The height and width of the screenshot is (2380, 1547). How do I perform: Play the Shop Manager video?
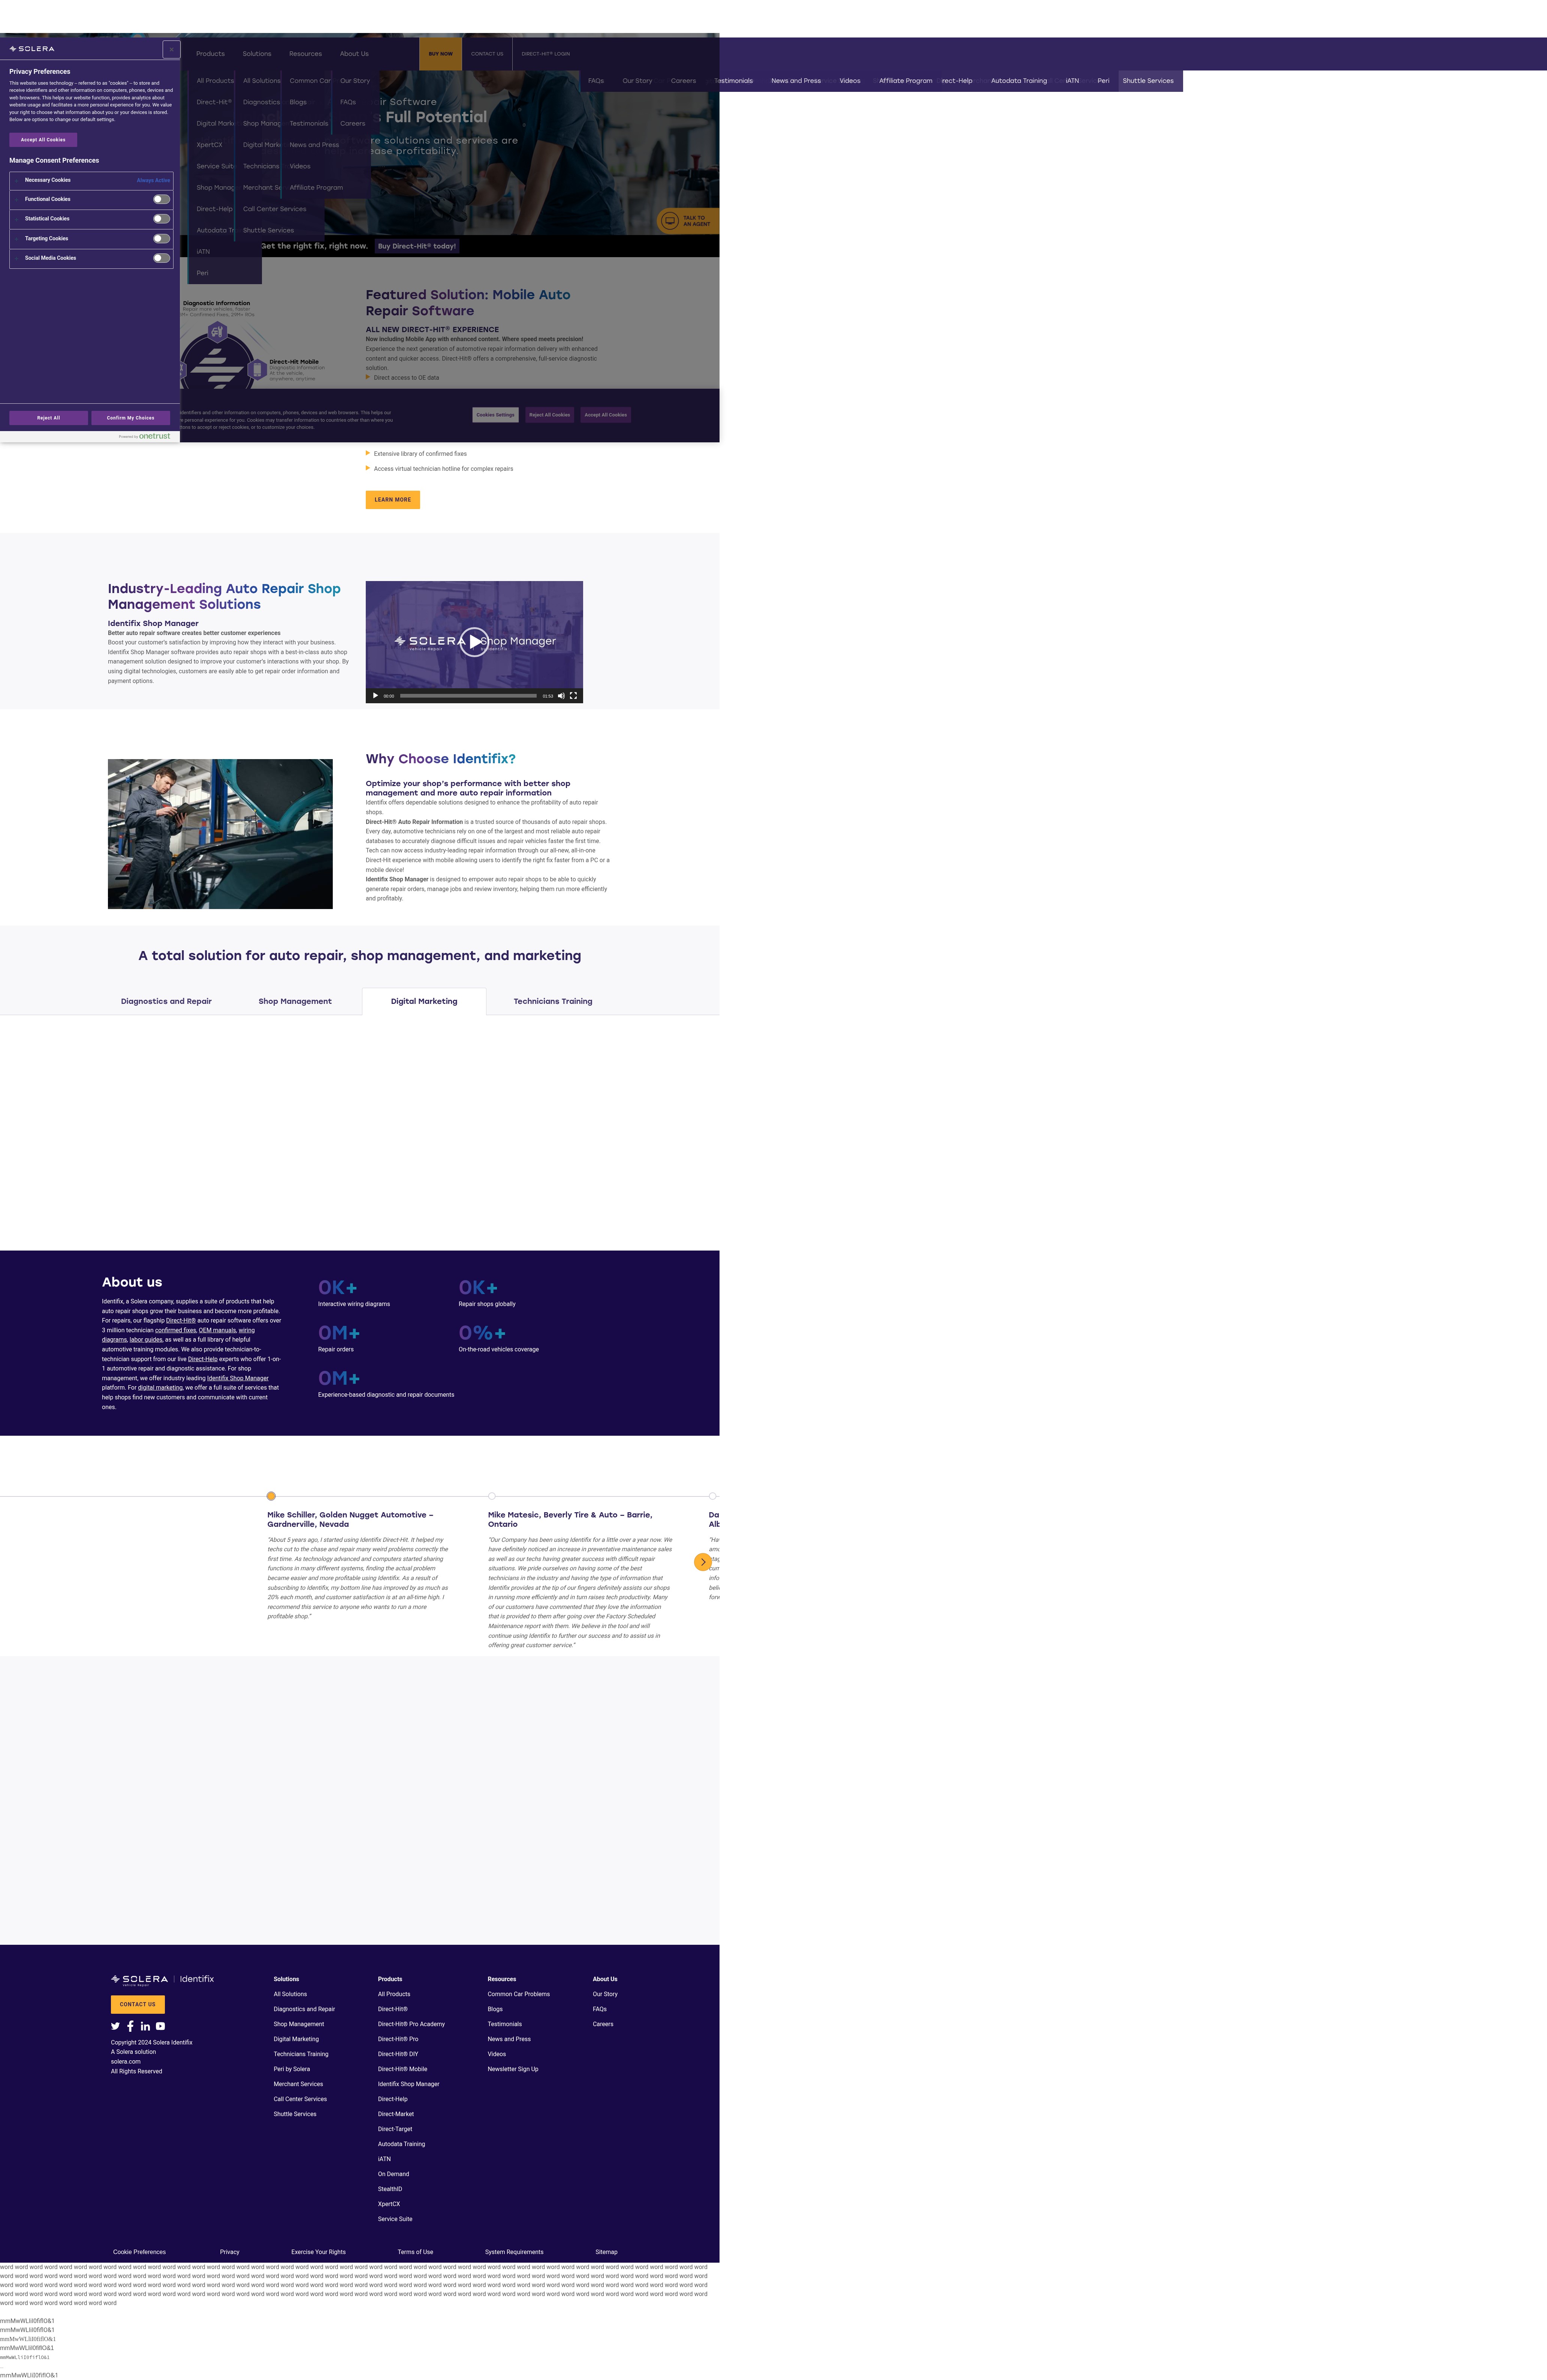pyautogui.click(x=474, y=642)
